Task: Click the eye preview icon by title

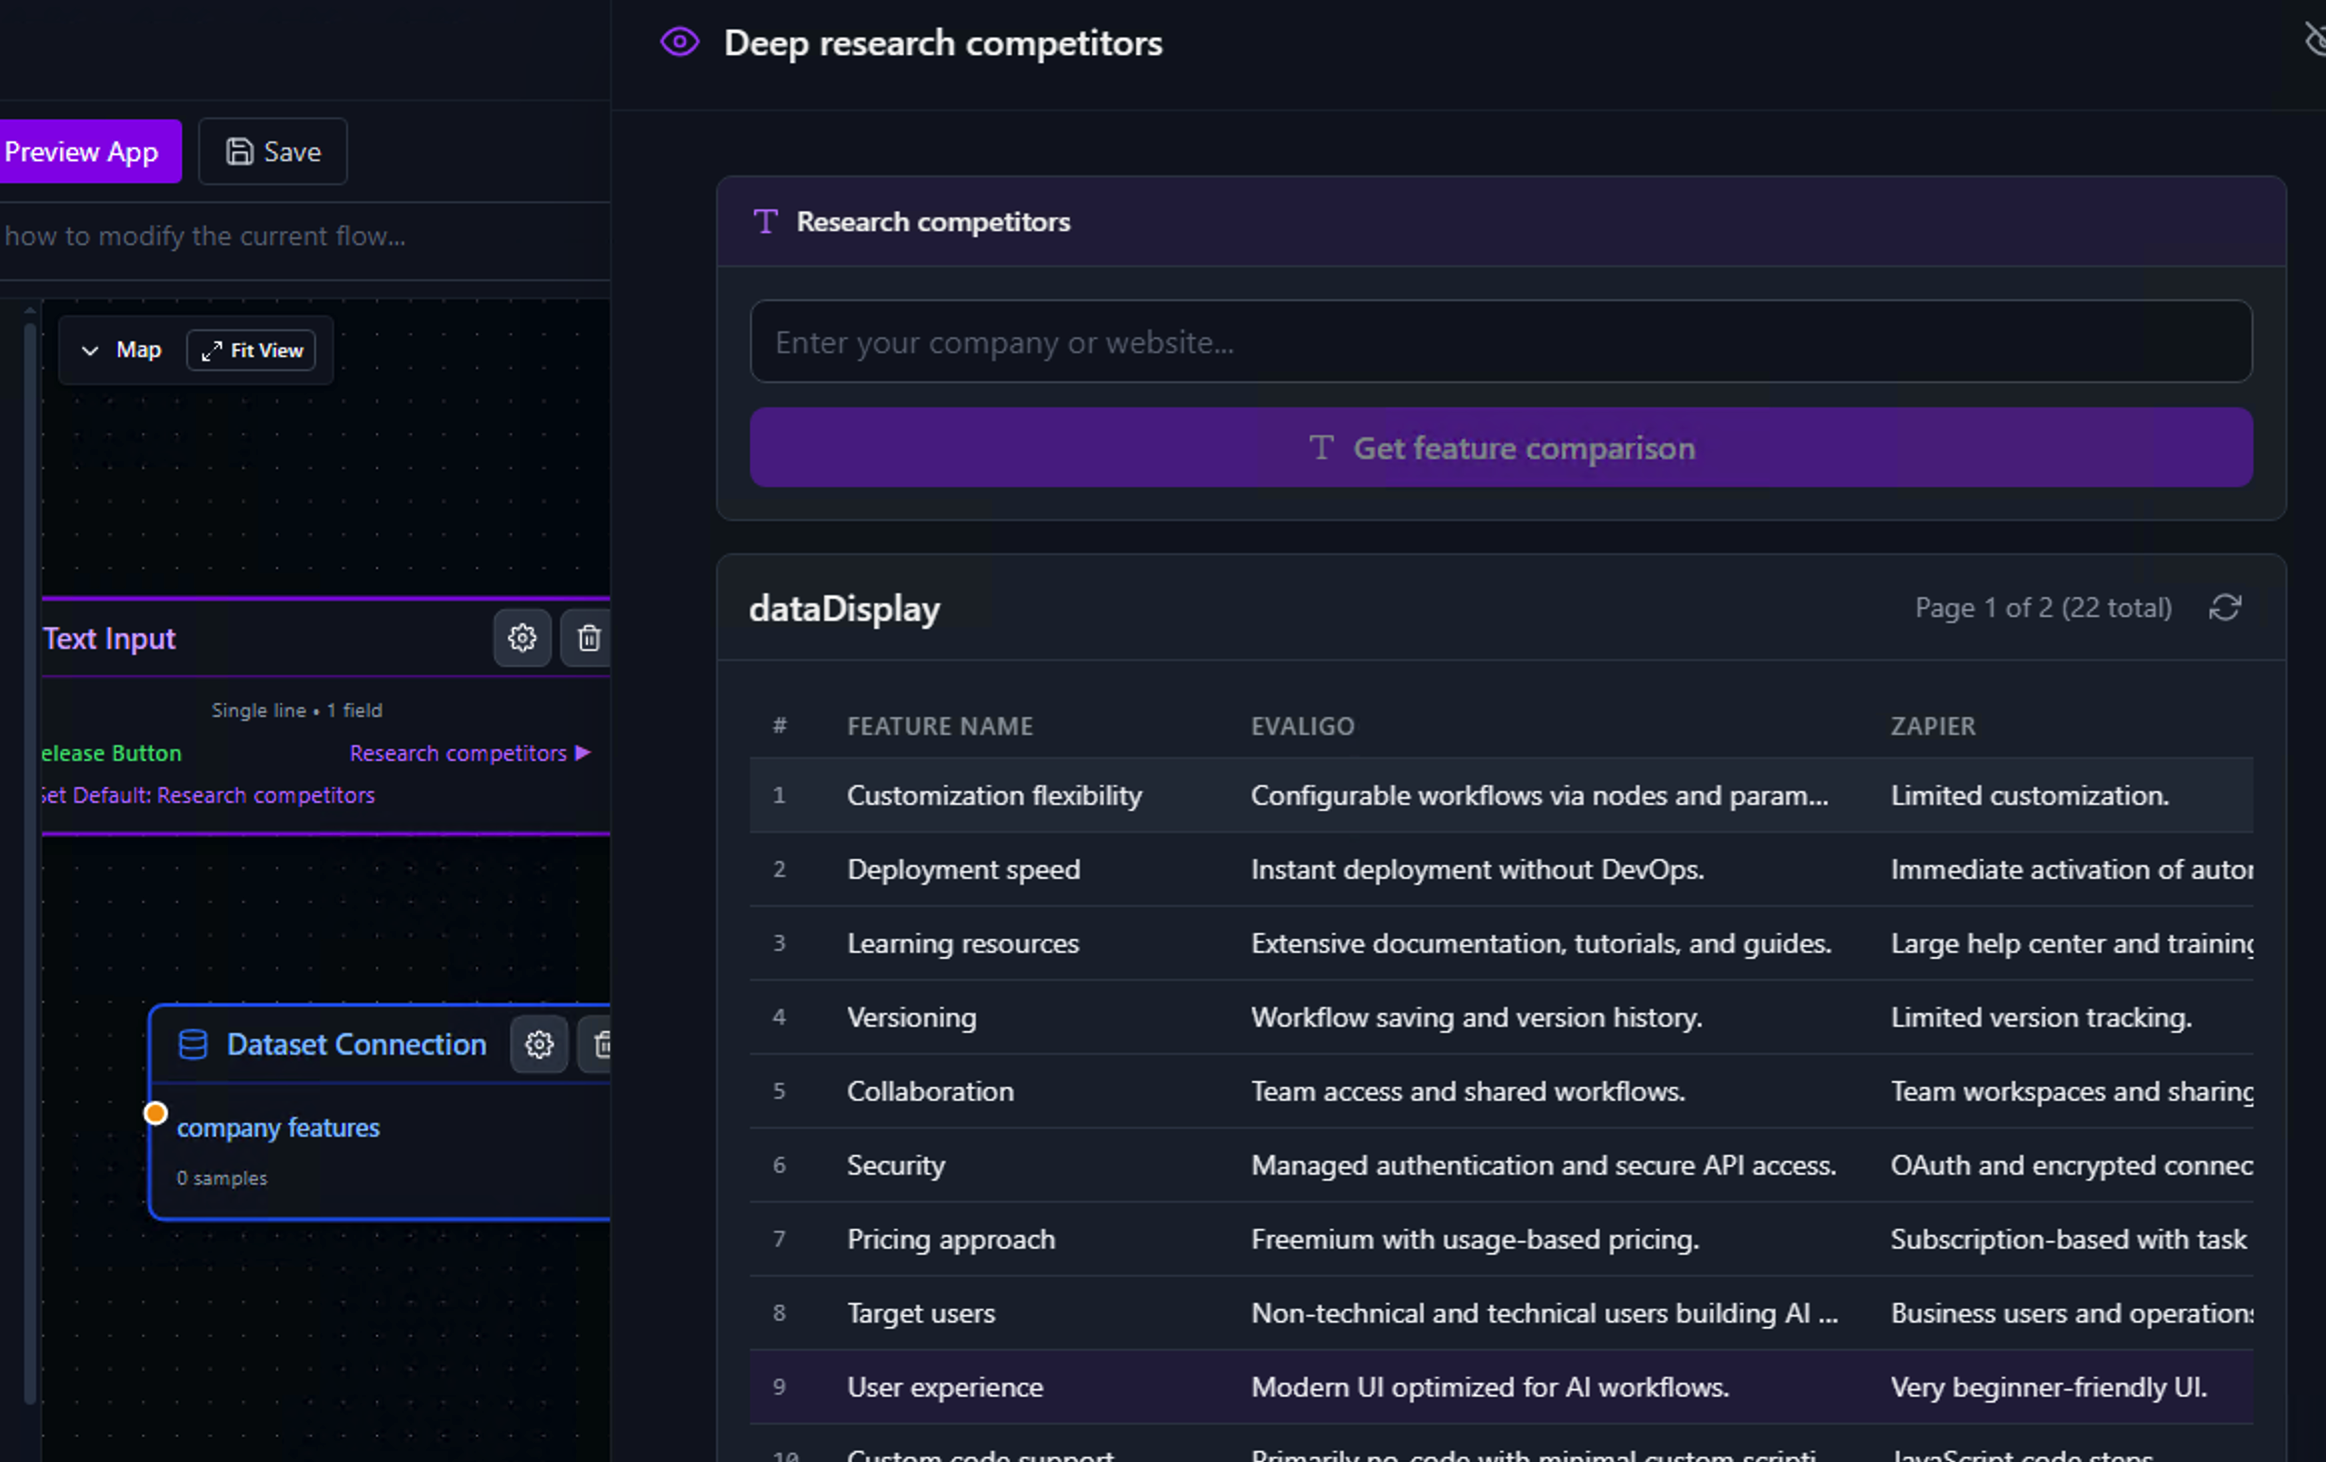Action: click(679, 42)
